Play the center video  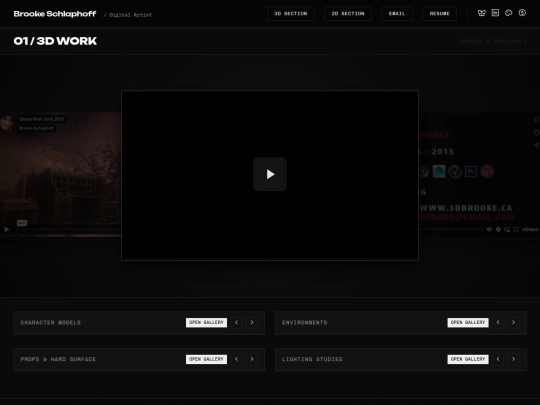coord(270,174)
